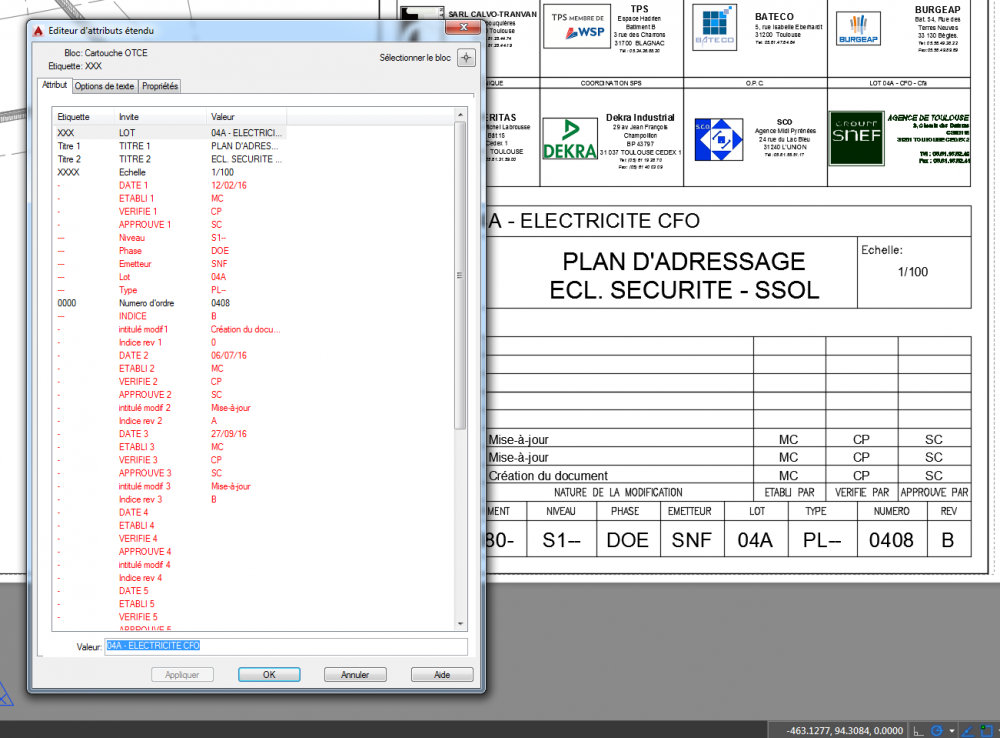The width and height of the screenshot is (1000, 738).
Task: Click the AutoCAD logo in dialog title
Action: click(38, 31)
